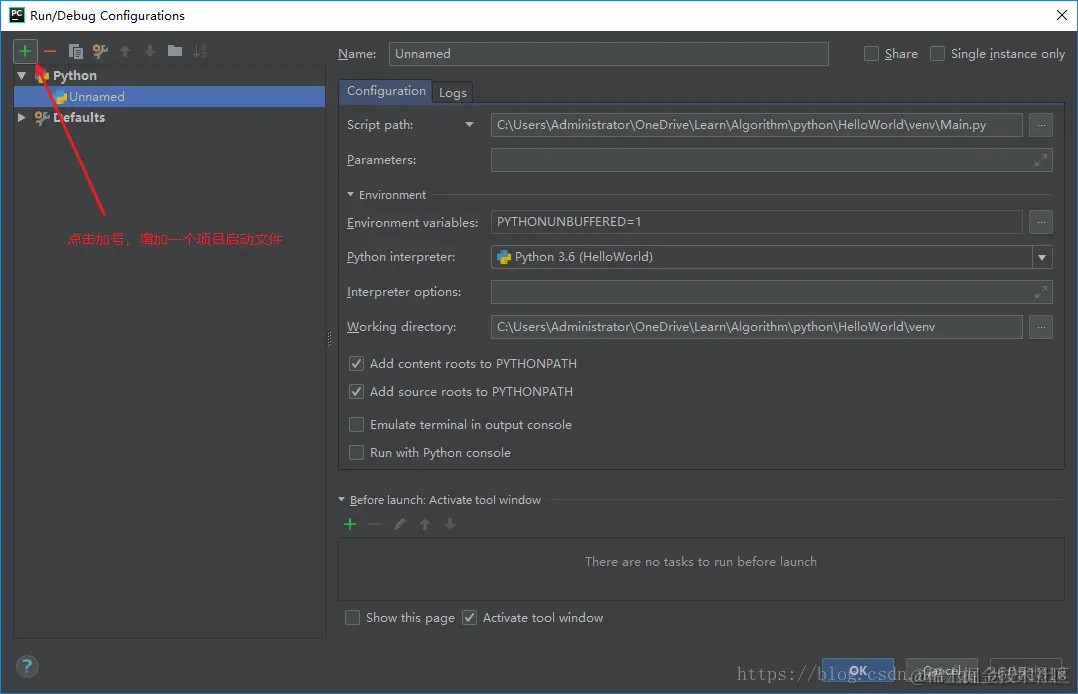Click the Sort Configurations icon
Image resolution: width=1078 pixels, height=694 pixels.
click(x=199, y=51)
